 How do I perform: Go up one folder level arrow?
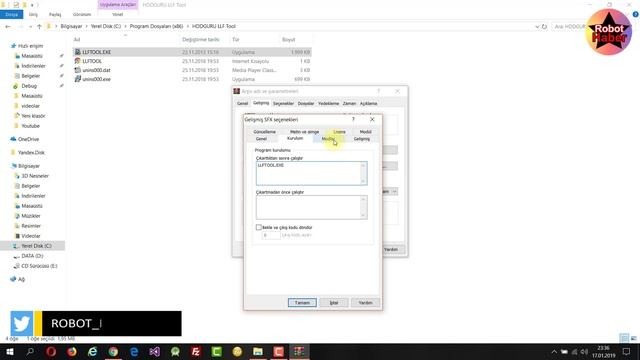pos(39,26)
